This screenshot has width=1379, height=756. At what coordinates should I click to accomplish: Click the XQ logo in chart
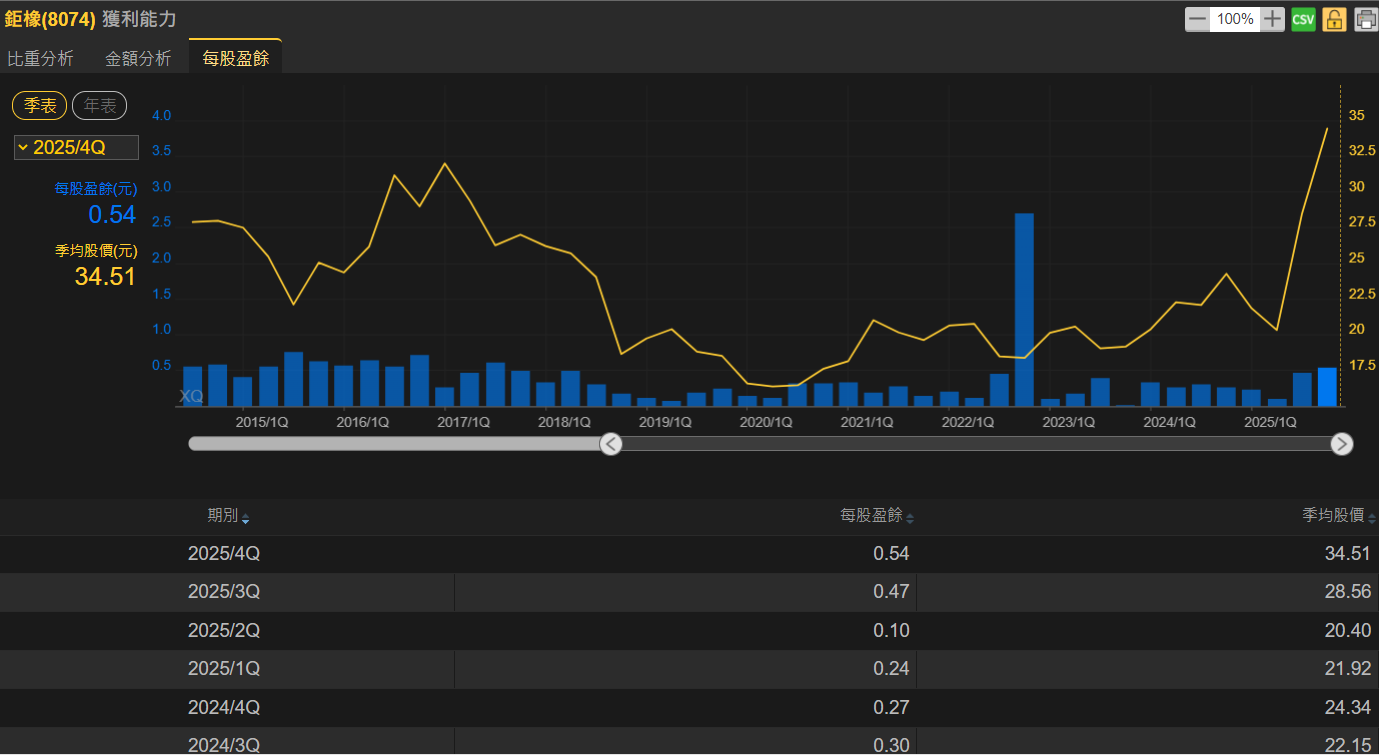pos(191,396)
